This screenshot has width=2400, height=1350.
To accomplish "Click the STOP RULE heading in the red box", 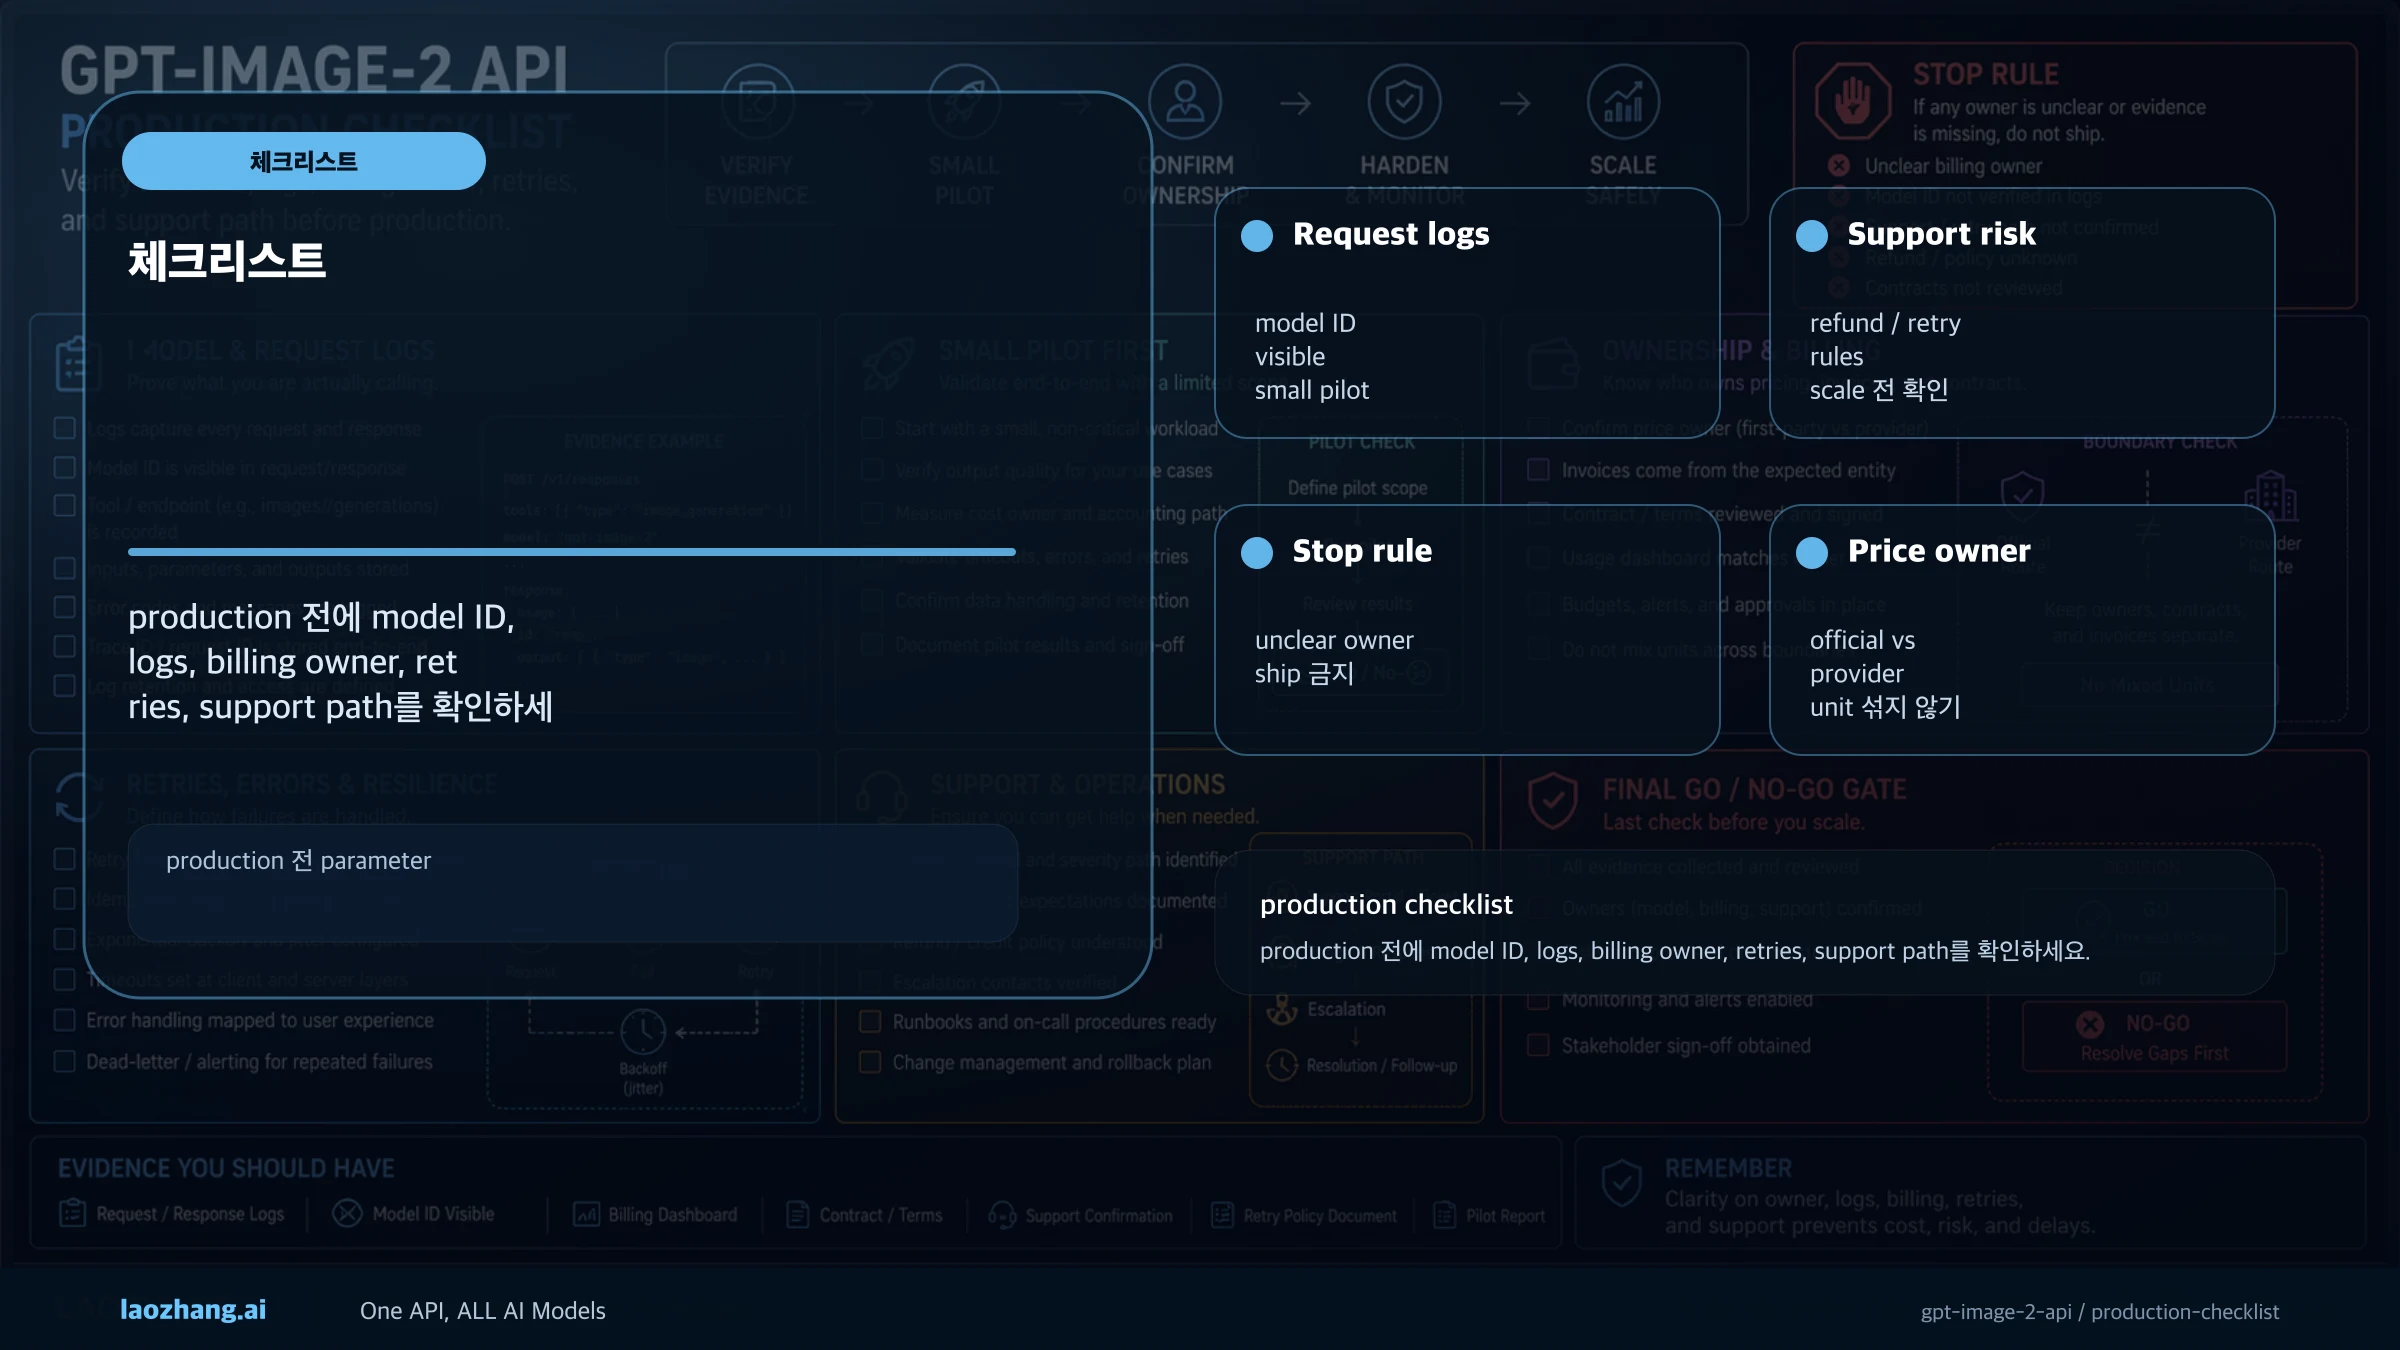I will click(1986, 74).
